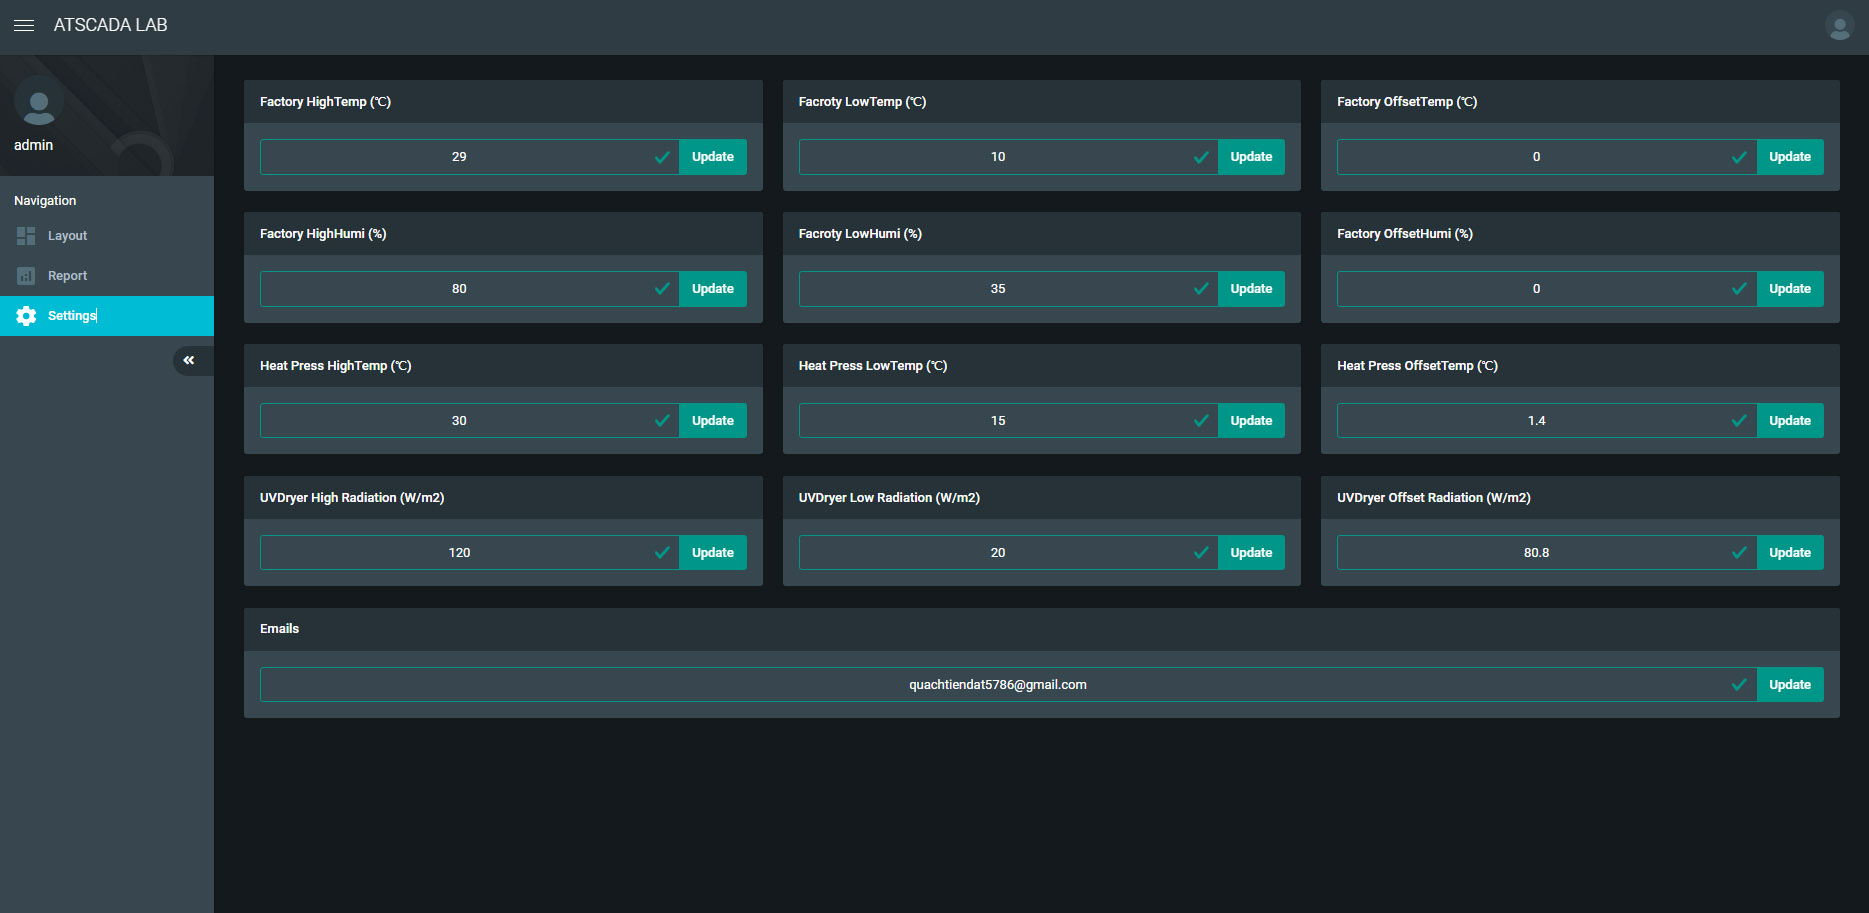Click the Factory HighHumi input field
Image resolution: width=1869 pixels, height=913 pixels.
tap(458, 289)
